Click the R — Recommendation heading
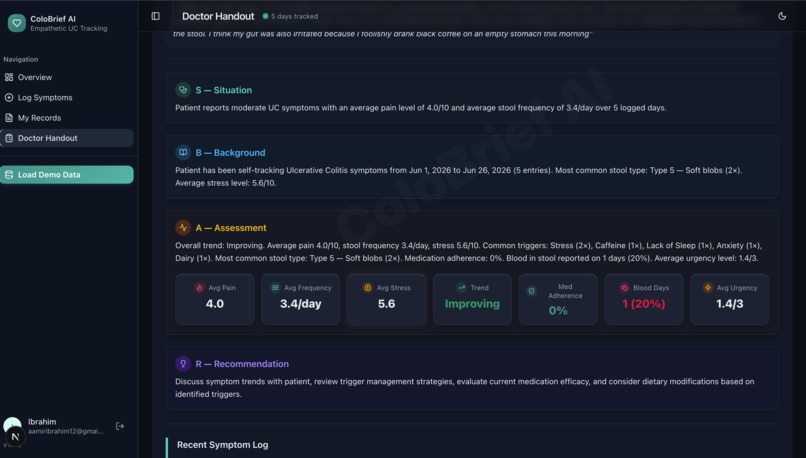 242,364
